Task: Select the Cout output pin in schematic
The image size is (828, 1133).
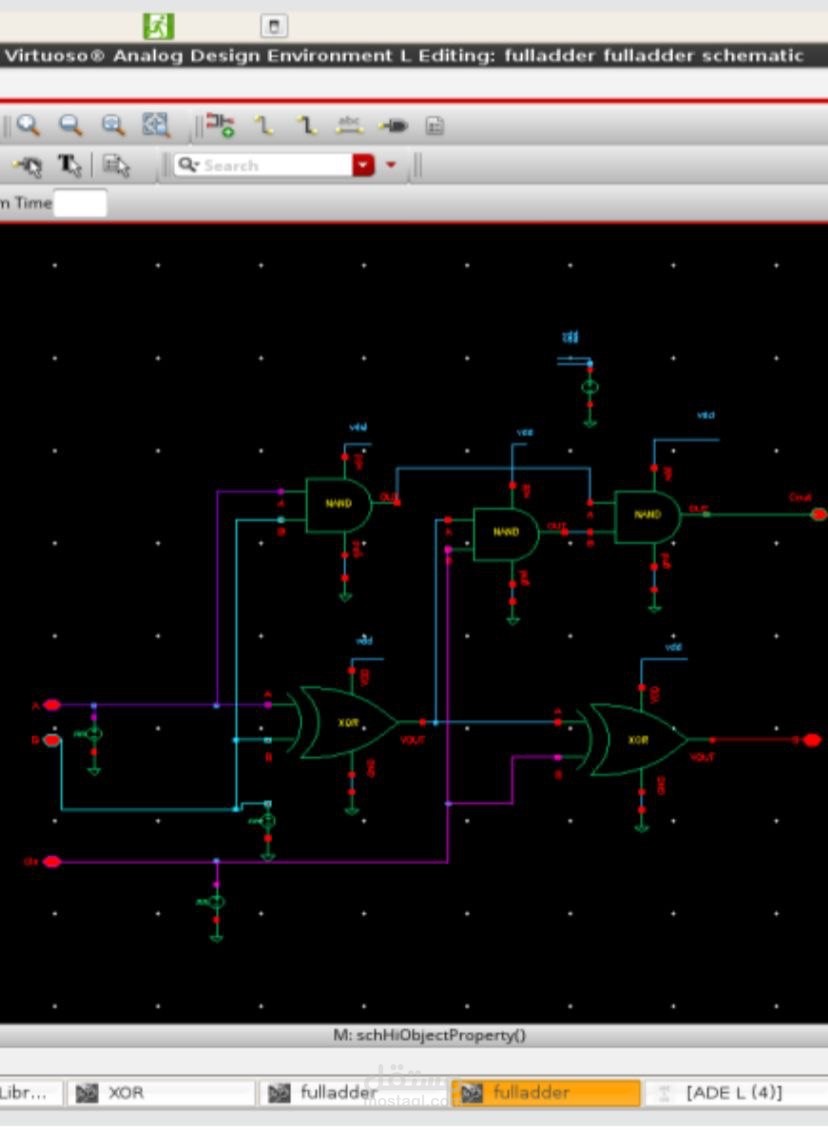Action: [x=817, y=514]
